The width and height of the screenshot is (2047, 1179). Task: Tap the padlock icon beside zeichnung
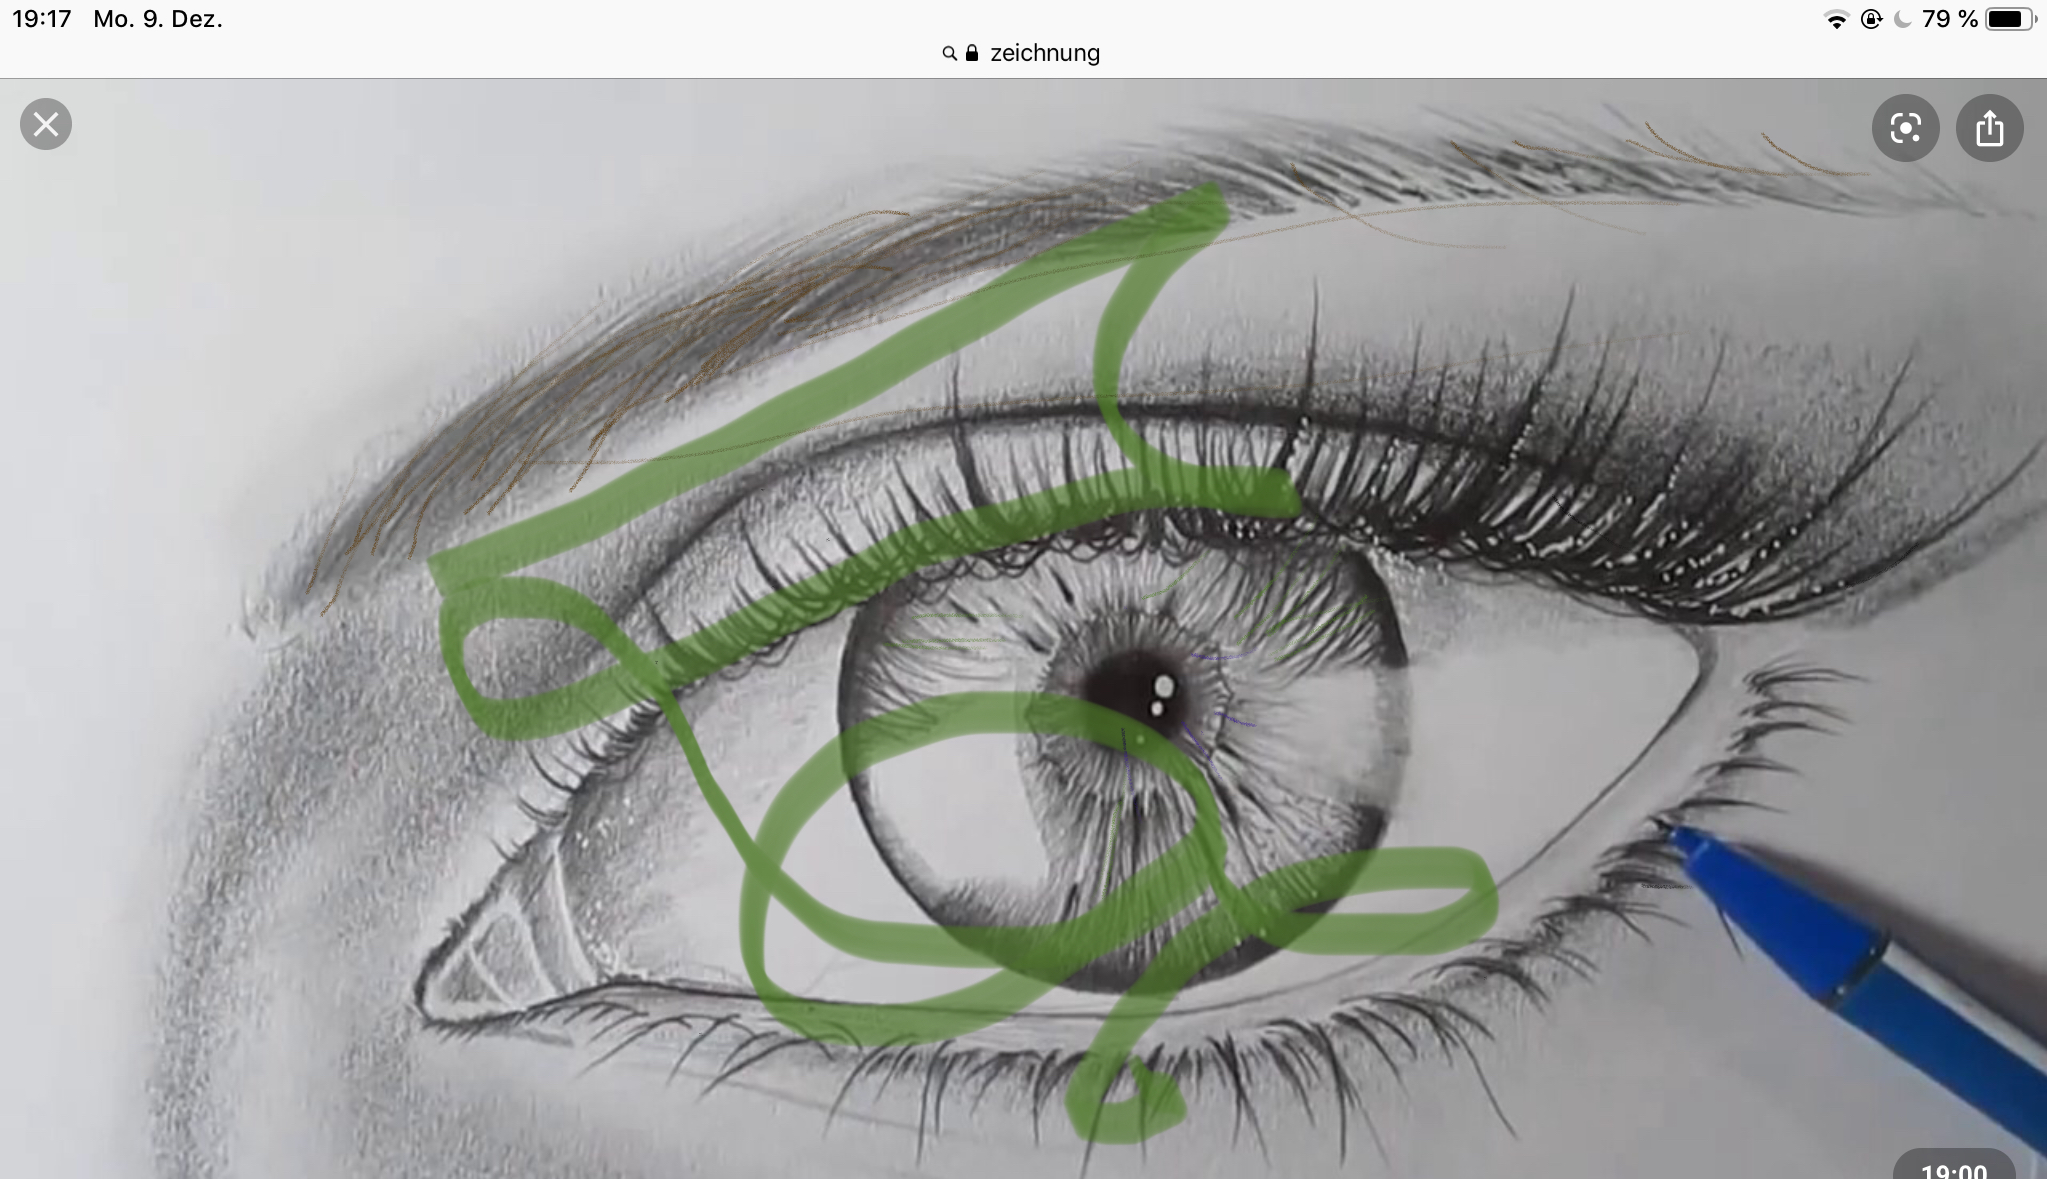[x=972, y=53]
